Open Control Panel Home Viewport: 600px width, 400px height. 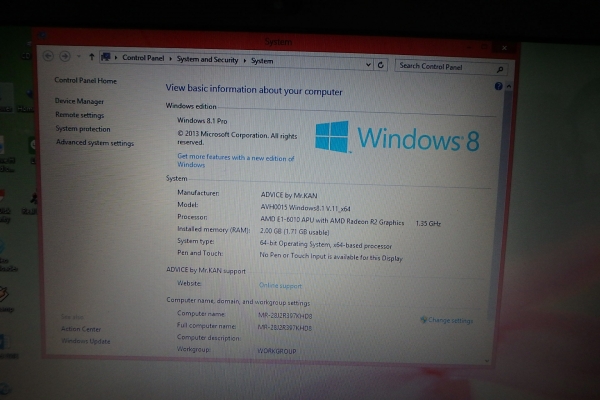[85, 80]
